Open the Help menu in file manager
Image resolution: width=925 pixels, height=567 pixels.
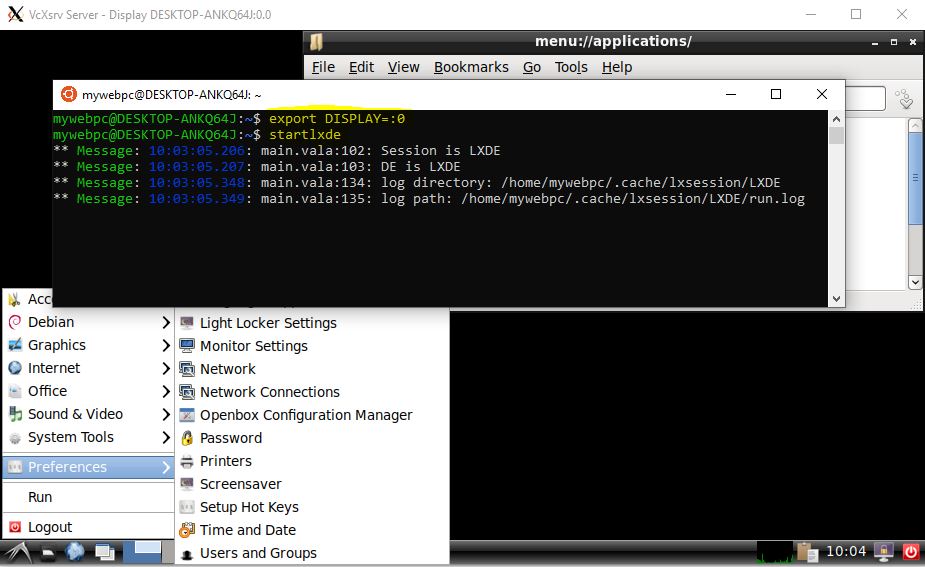click(617, 67)
